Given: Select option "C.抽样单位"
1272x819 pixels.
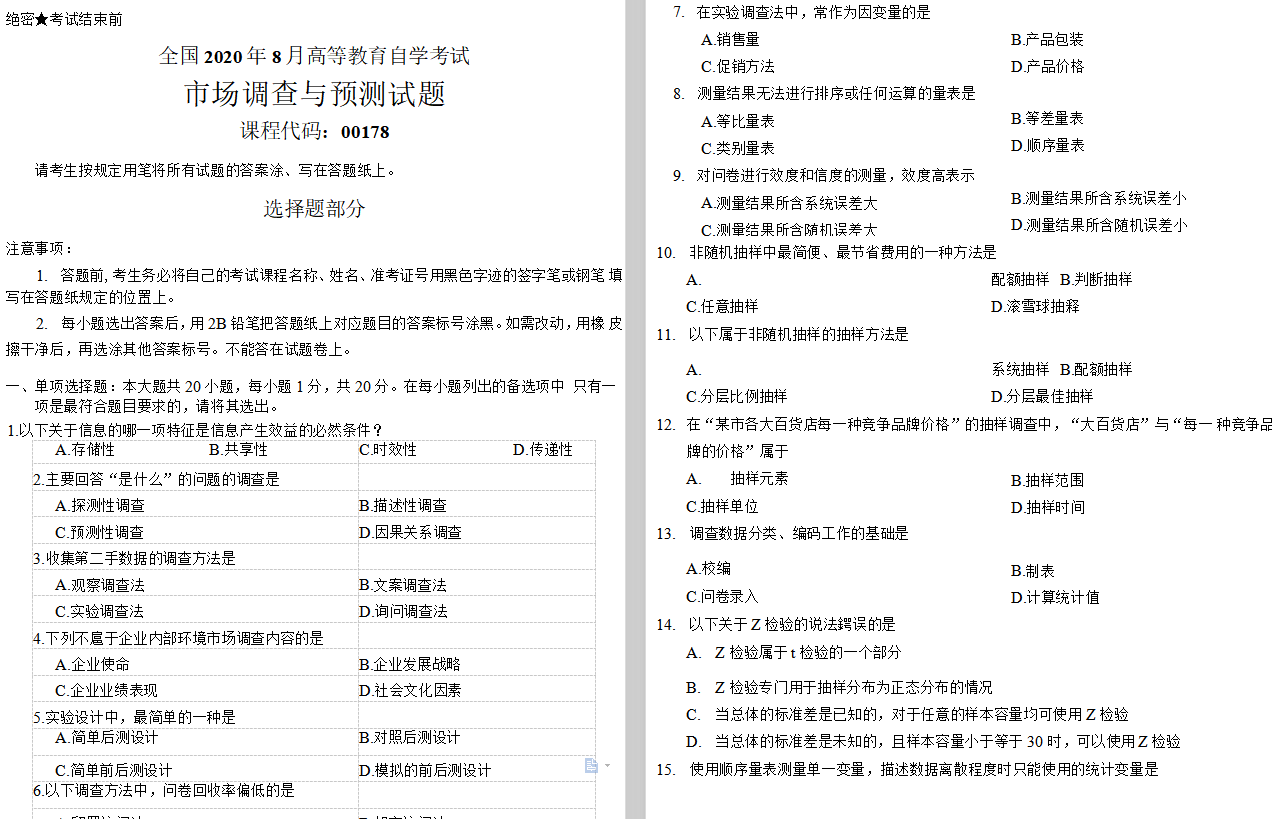Looking at the screenshot, I should [x=722, y=507].
